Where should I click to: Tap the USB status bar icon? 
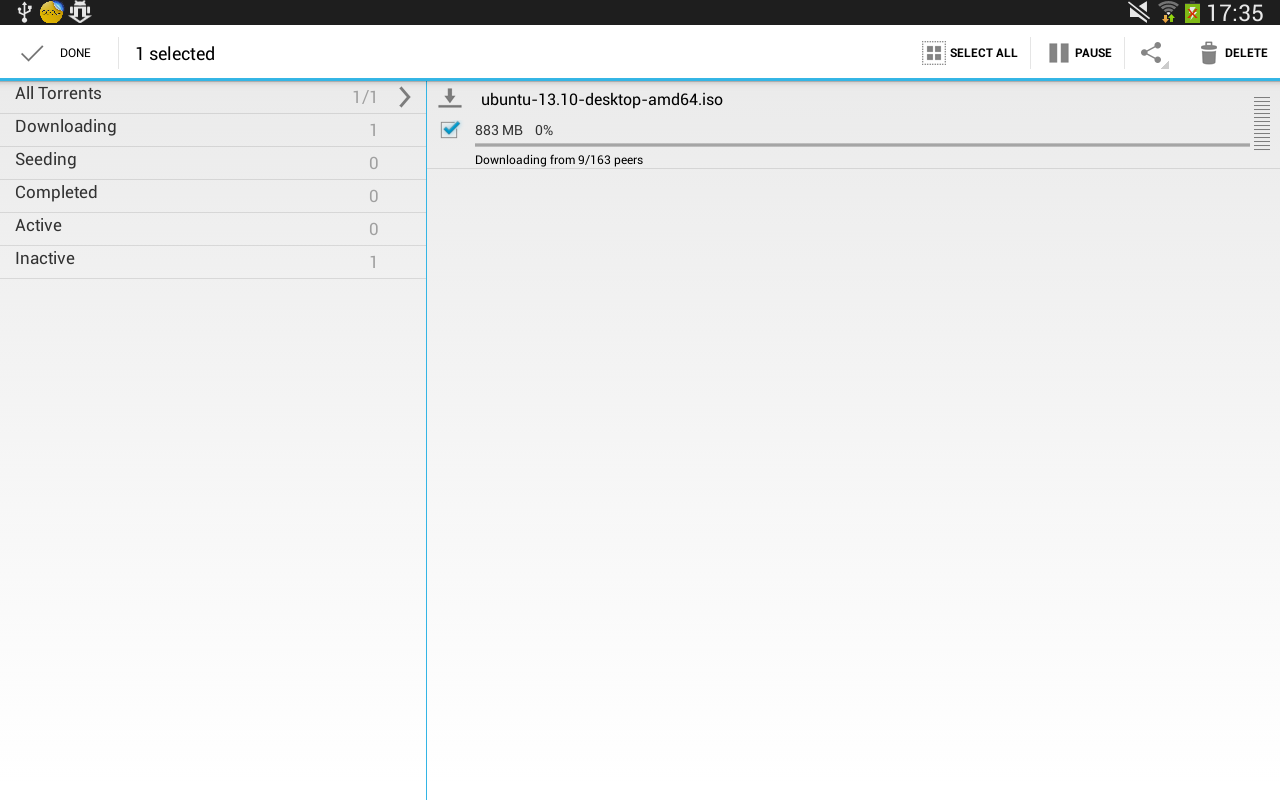[x=25, y=12]
